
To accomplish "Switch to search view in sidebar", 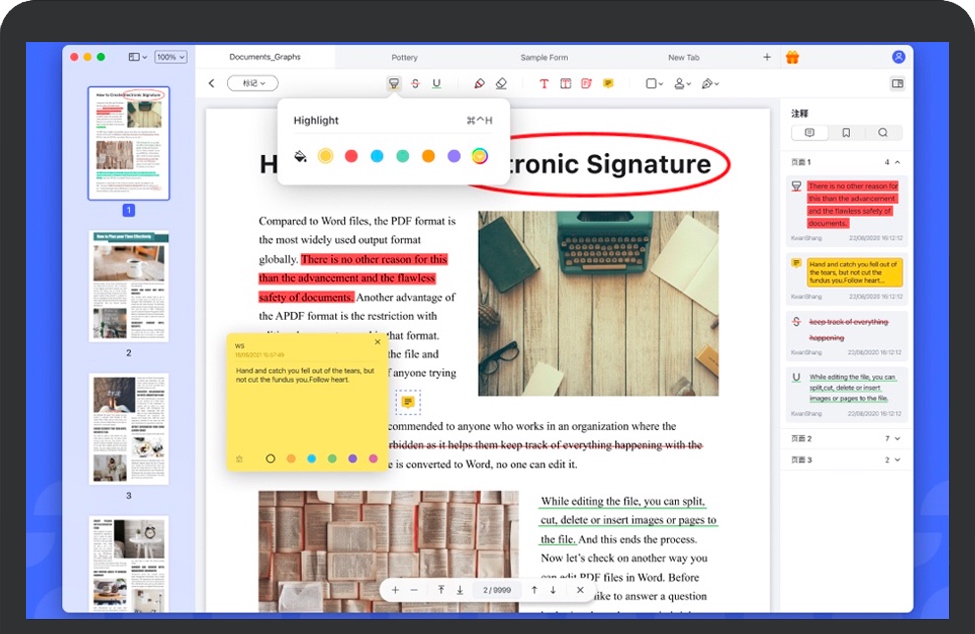I will click(x=883, y=132).
